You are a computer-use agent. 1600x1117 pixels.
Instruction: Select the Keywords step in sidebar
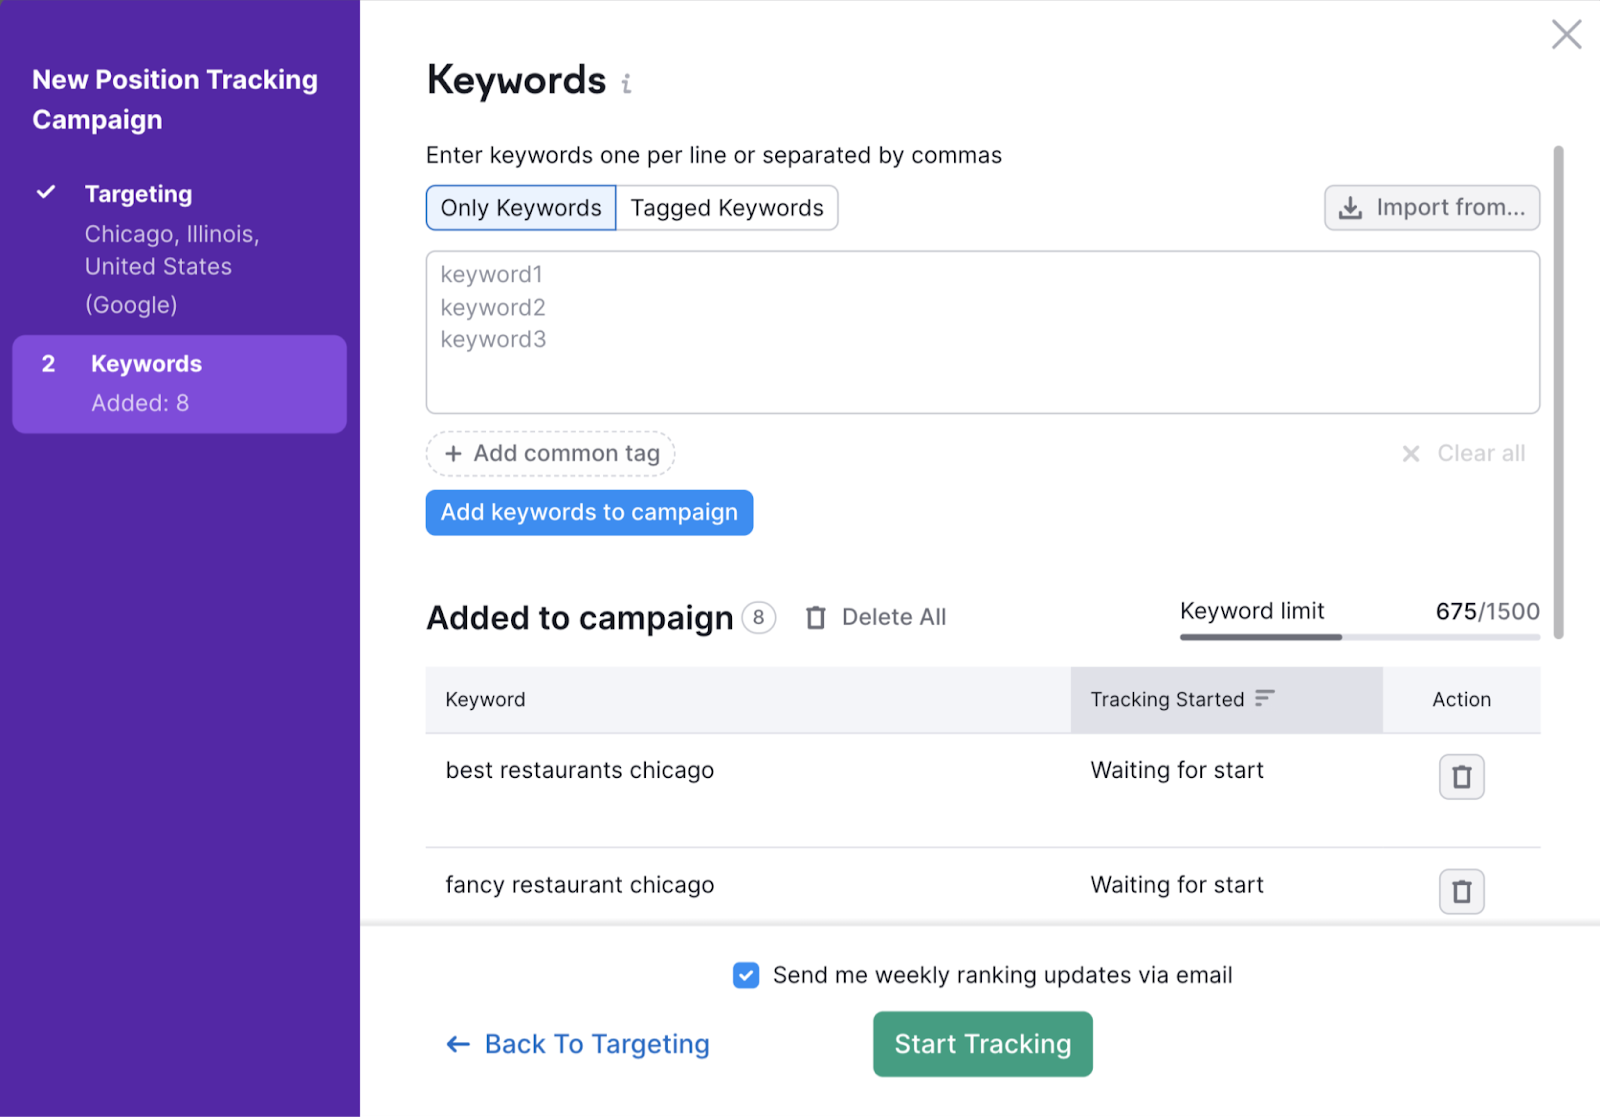pyautogui.click(x=178, y=383)
